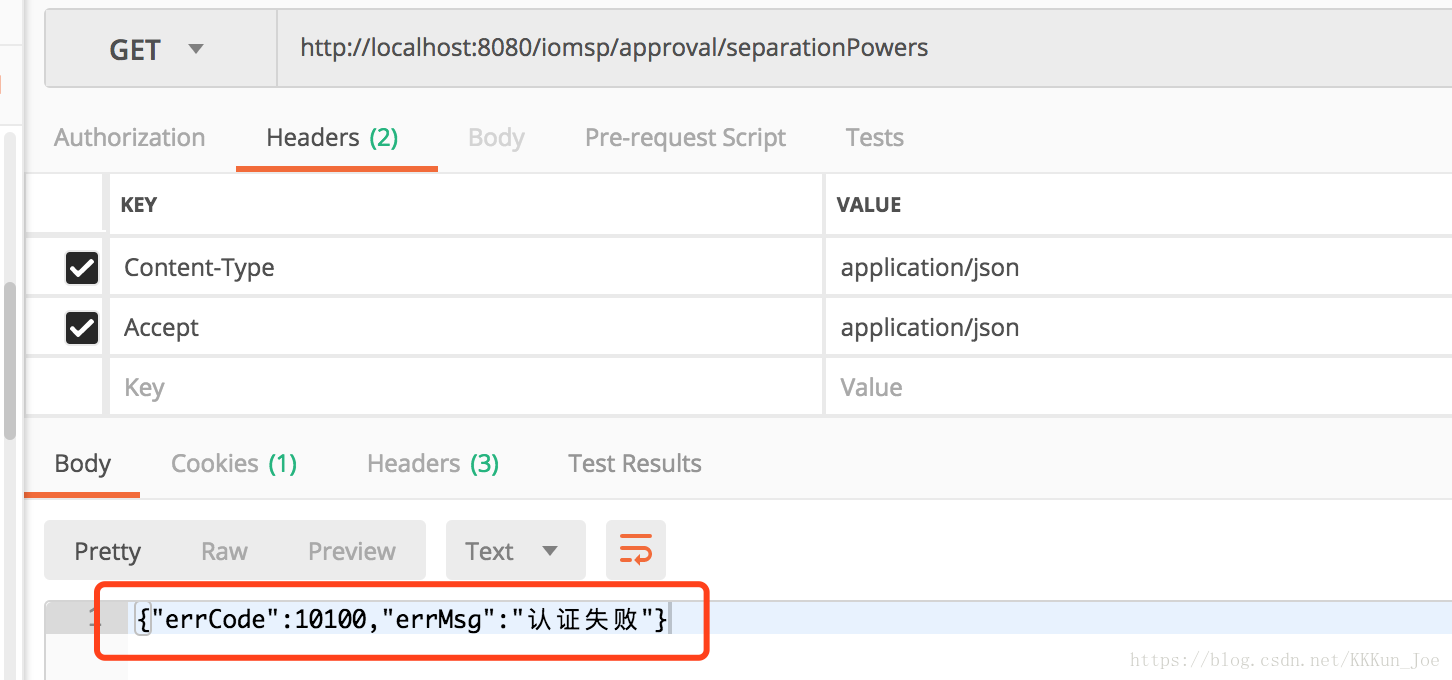Click the left sidebar vertical scrollbar
Viewport: 1452px width, 680px height.
tap(10, 360)
